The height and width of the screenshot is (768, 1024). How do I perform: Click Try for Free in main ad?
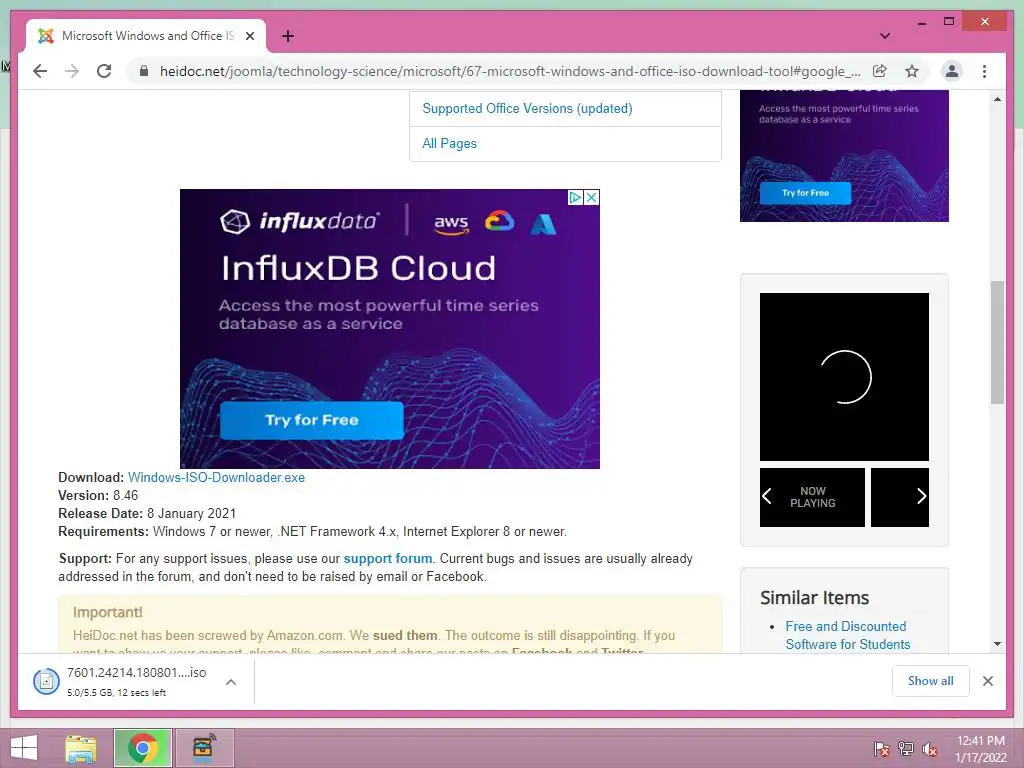(x=312, y=420)
